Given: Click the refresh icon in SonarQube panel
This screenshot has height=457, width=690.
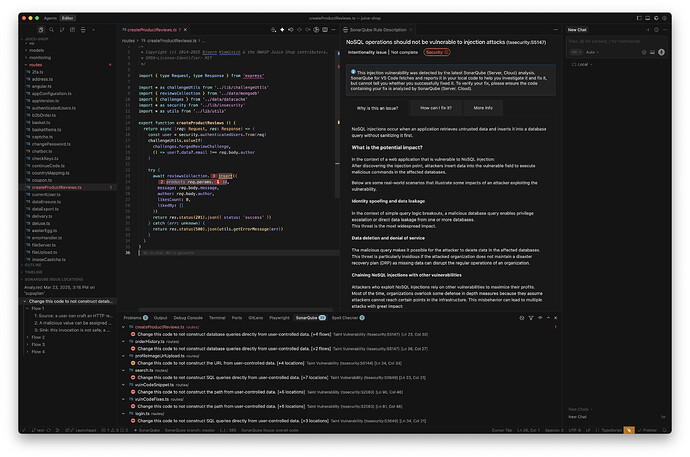Looking at the screenshot, I should tap(521, 318).
